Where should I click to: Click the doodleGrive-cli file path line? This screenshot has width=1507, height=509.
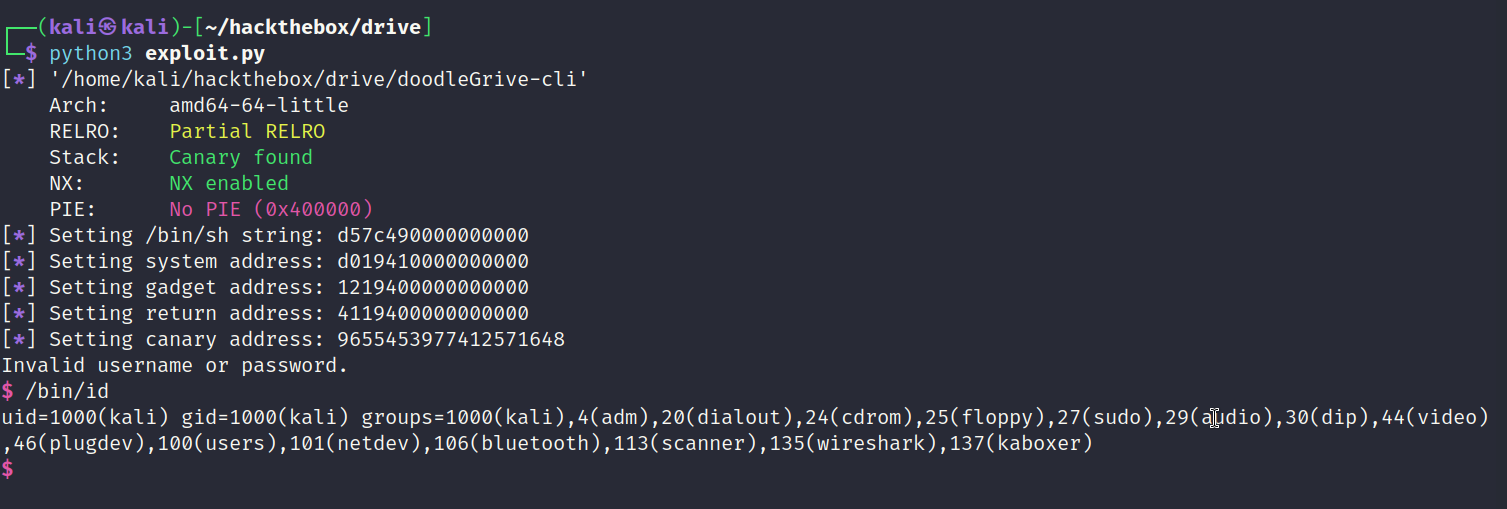coord(318,79)
